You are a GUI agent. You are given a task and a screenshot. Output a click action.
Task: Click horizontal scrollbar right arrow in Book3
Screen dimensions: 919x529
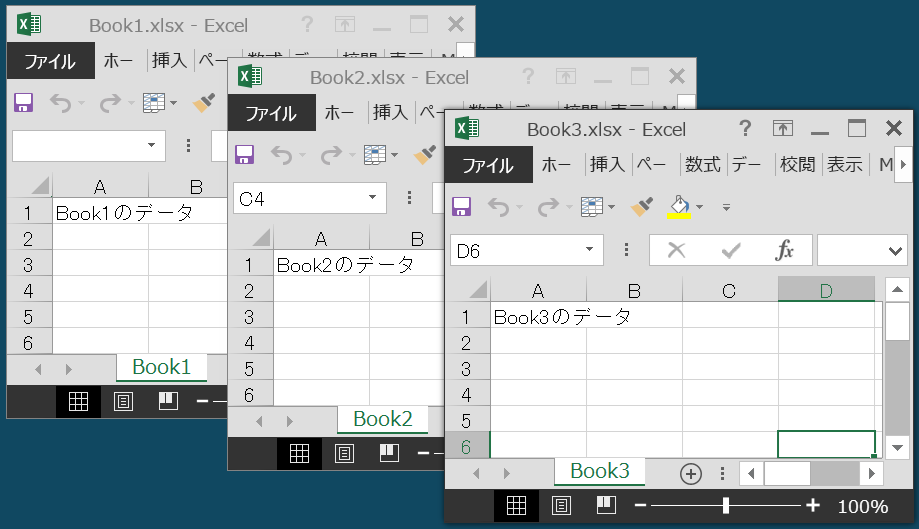[x=872, y=473]
